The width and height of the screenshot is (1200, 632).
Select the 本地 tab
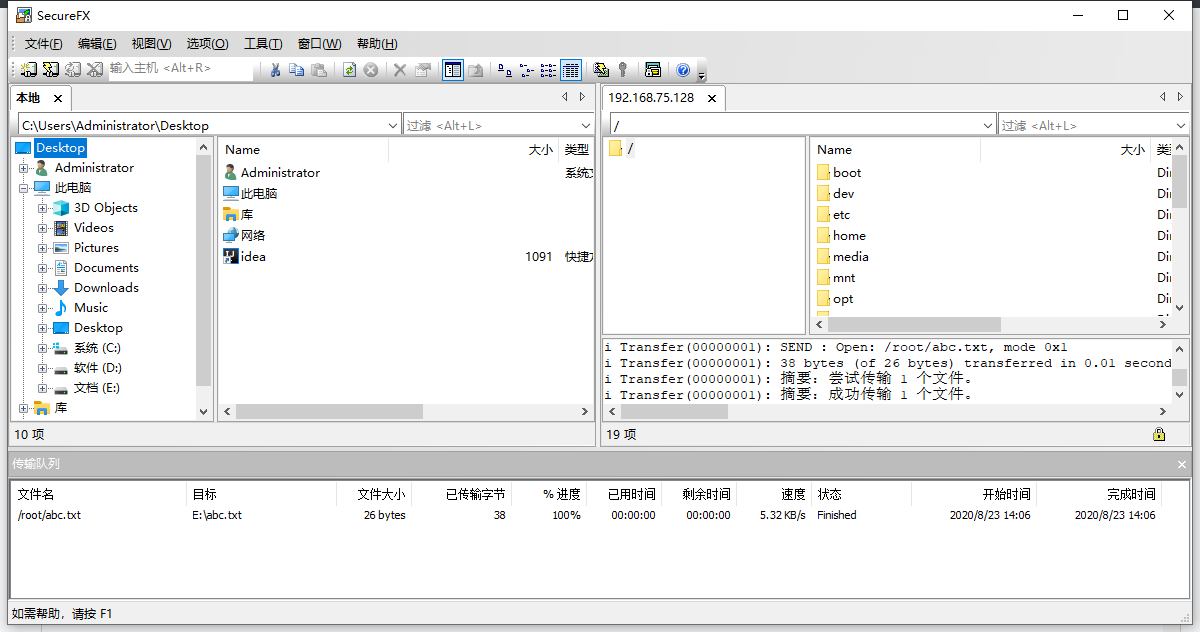point(28,98)
